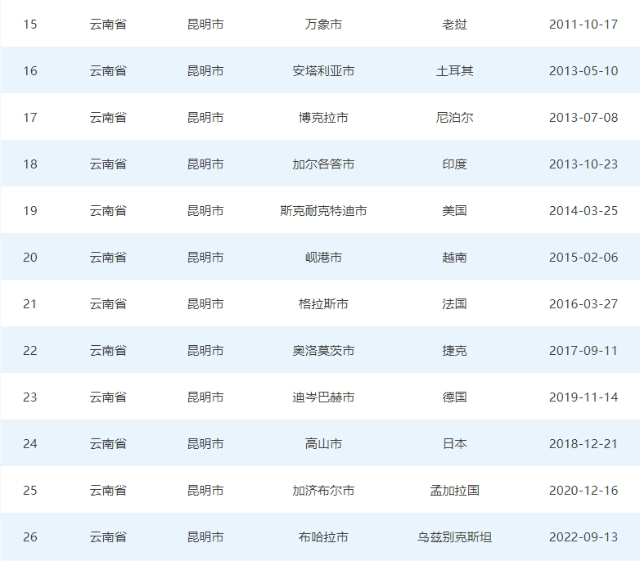Click the date 2011-10-17
This screenshot has width=640, height=561.
[583, 24]
